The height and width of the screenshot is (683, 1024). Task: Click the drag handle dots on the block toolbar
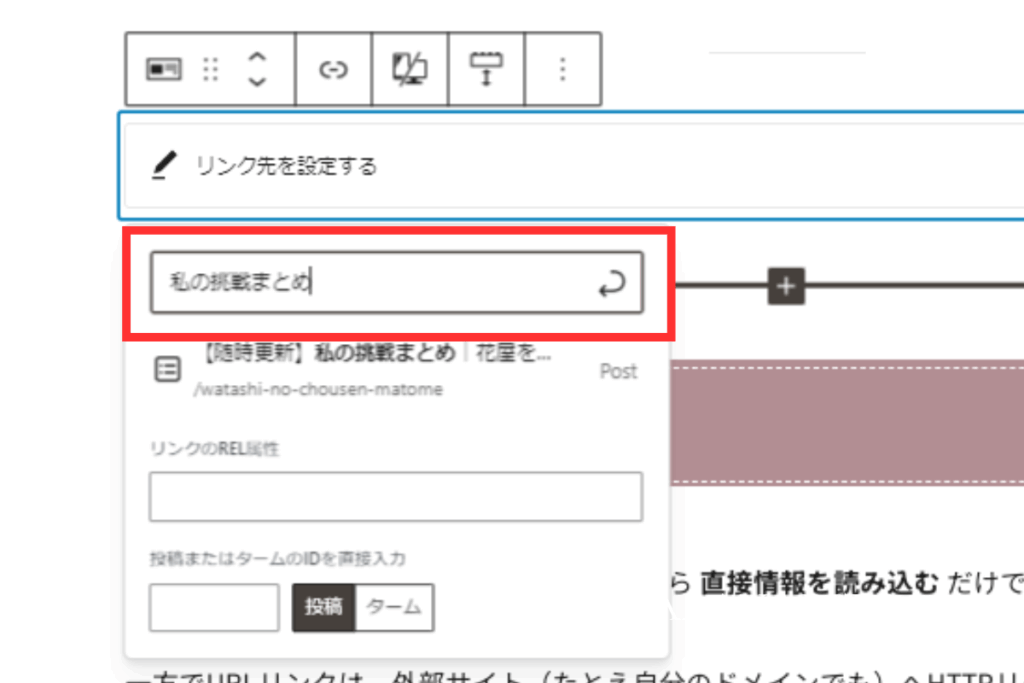[x=211, y=68]
